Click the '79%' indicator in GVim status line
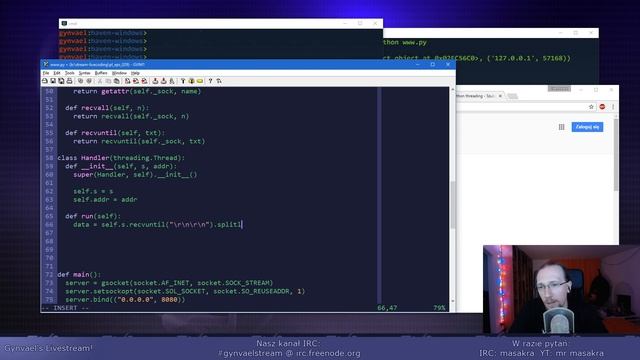The width and height of the screenshot is (640, 360). 439,308
